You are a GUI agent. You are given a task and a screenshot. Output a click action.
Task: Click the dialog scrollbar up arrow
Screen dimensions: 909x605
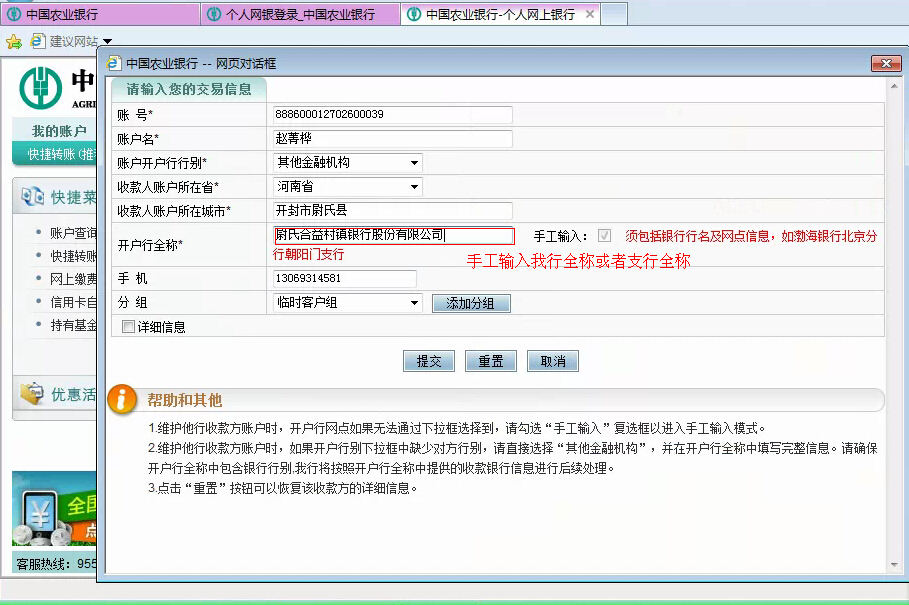(x=894, y=86)
